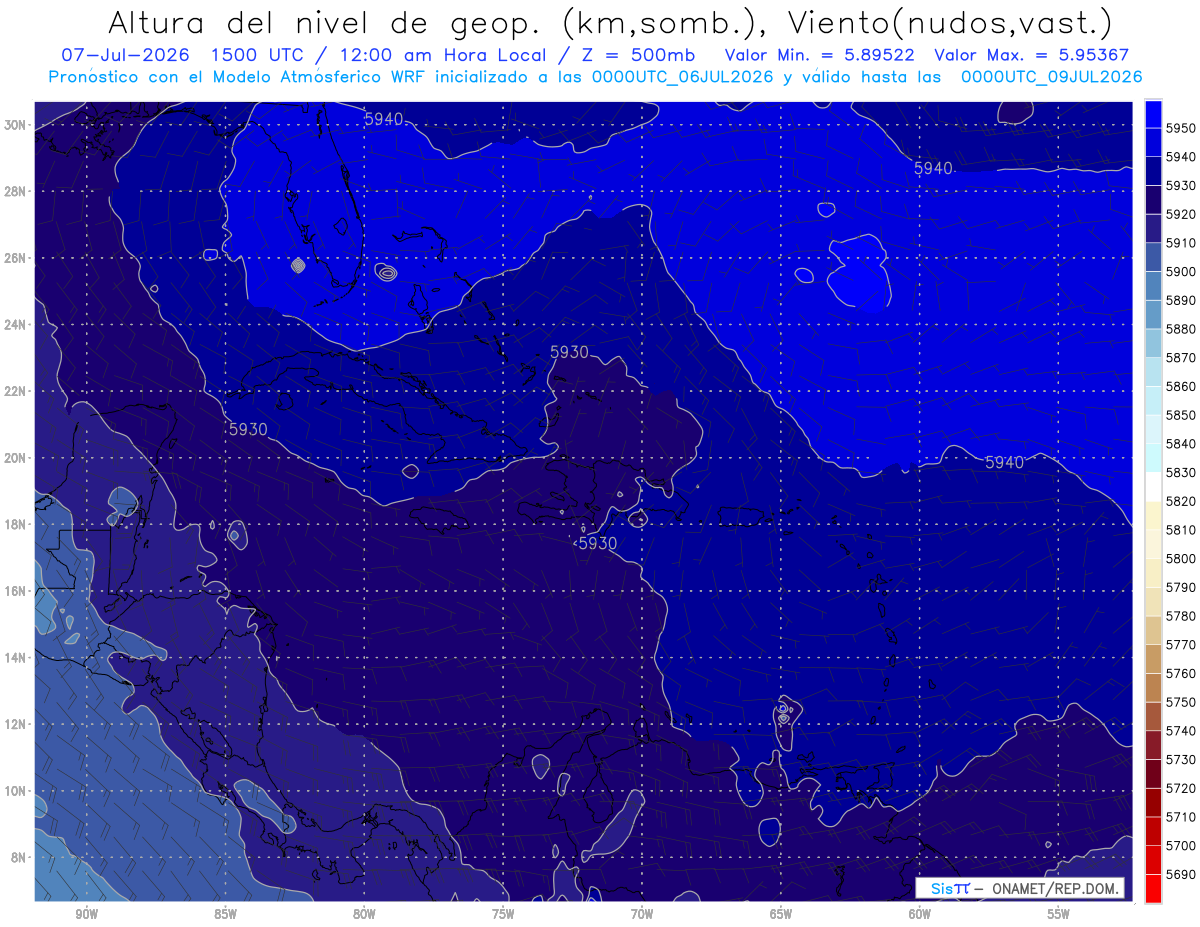Click "Valor Min. = 5.89522"
The height and width of the screenshot is (927, 1200).
pyautogui.click(x=821, y=55)
